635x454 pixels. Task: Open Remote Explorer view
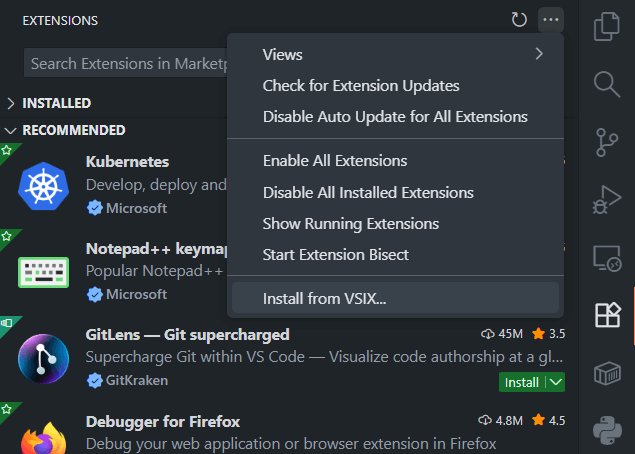[x=607, y=258]
